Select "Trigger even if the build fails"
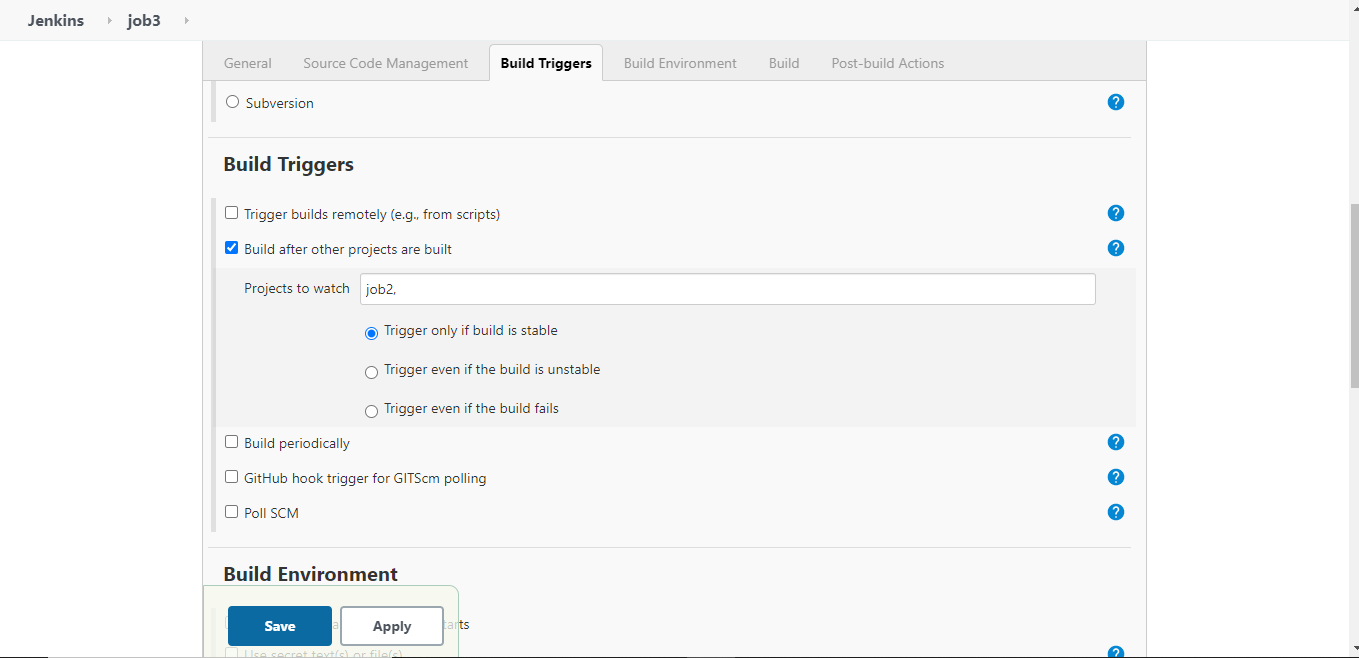 tap(371, 410)
